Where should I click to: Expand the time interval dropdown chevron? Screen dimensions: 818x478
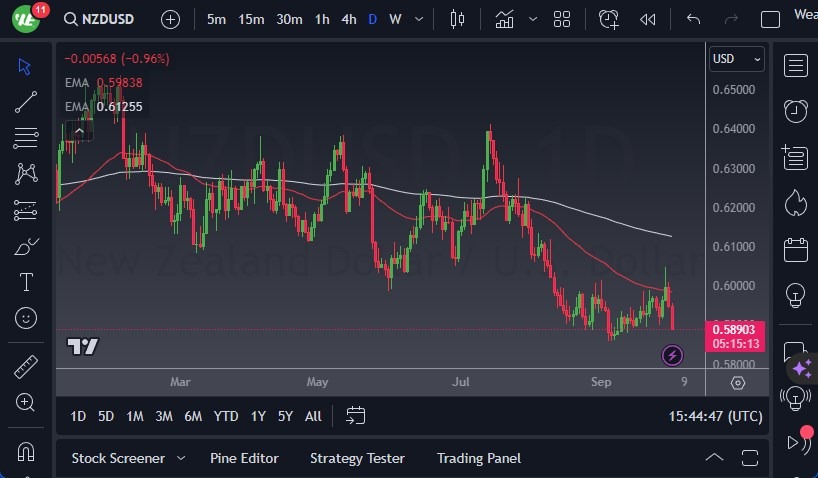click(418, 19)
